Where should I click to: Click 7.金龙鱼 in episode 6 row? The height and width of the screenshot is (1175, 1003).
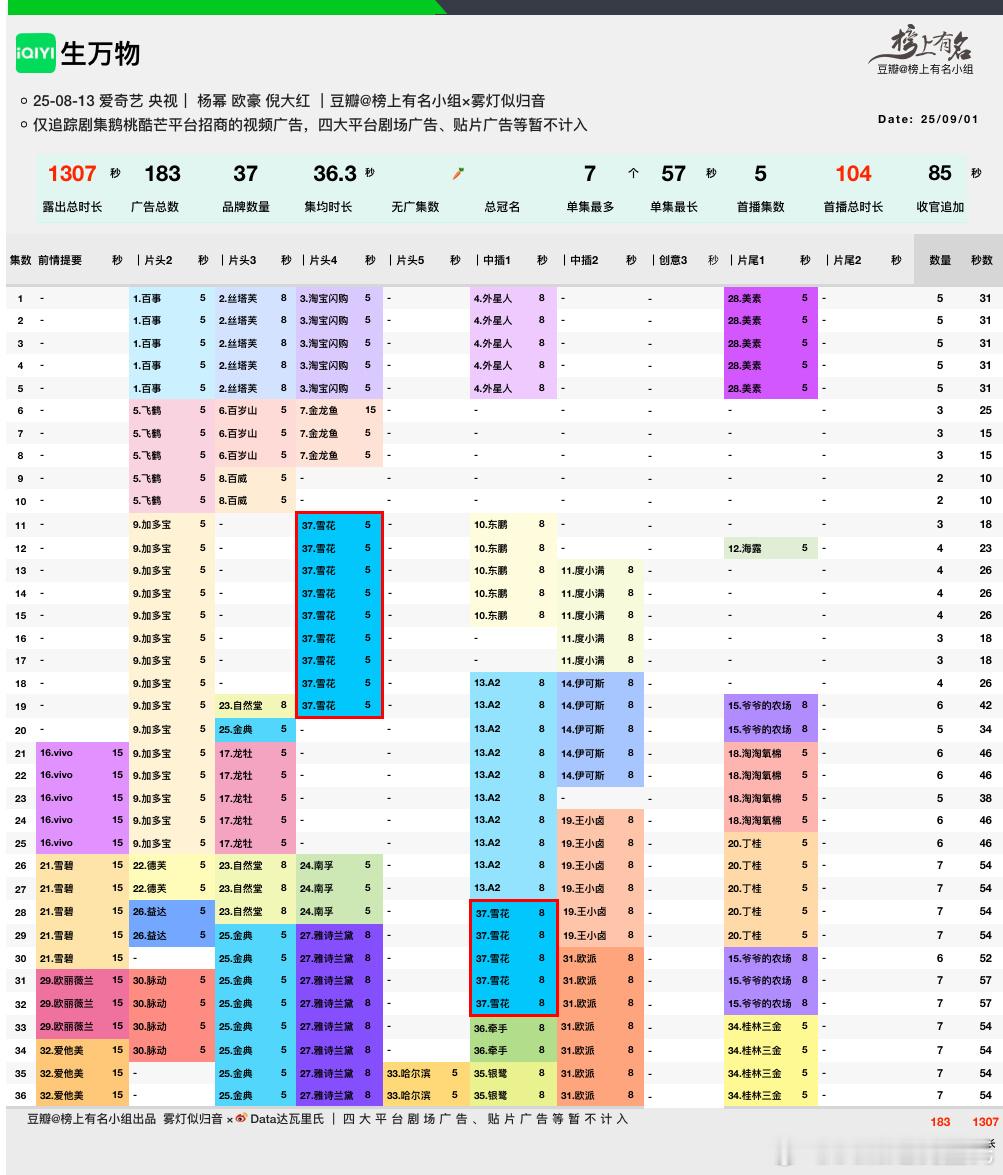[340, 410]
